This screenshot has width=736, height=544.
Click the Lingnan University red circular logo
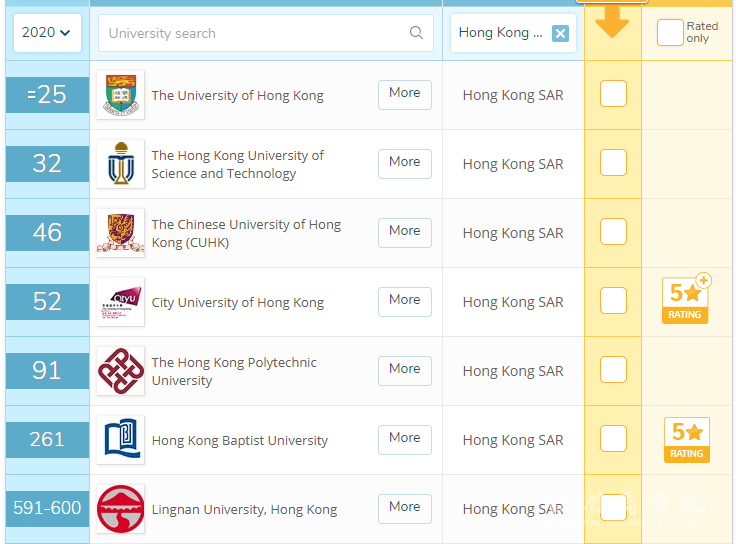pos(121,509)
